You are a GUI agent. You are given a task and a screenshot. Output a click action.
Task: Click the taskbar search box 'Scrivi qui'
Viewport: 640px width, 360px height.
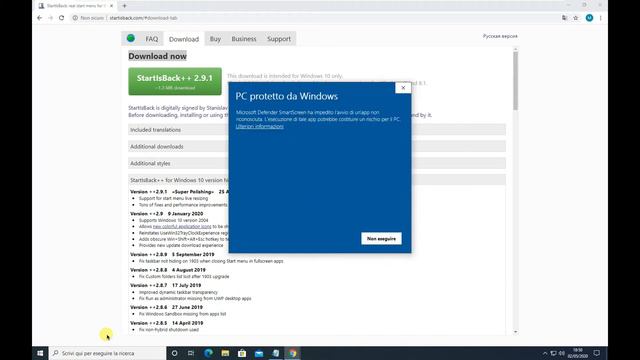[x=107, y=353]
